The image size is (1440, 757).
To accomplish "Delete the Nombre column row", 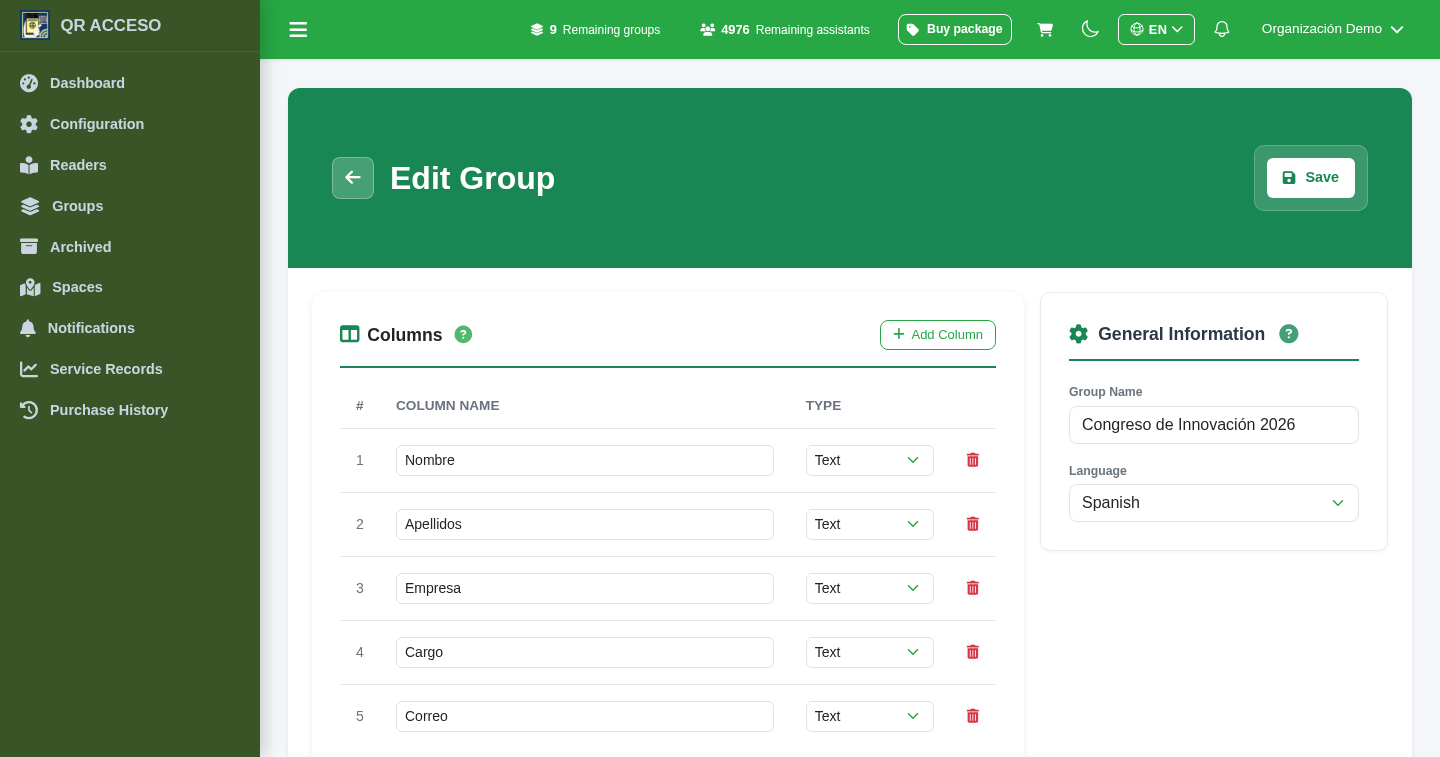I will (973, 460).
